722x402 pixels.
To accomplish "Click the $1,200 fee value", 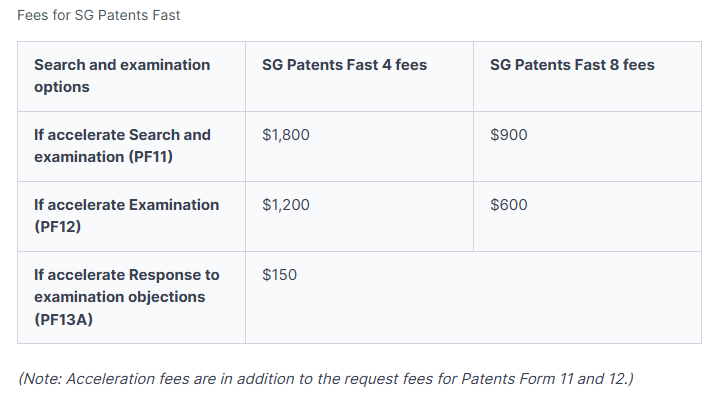I will coord(286,205).
